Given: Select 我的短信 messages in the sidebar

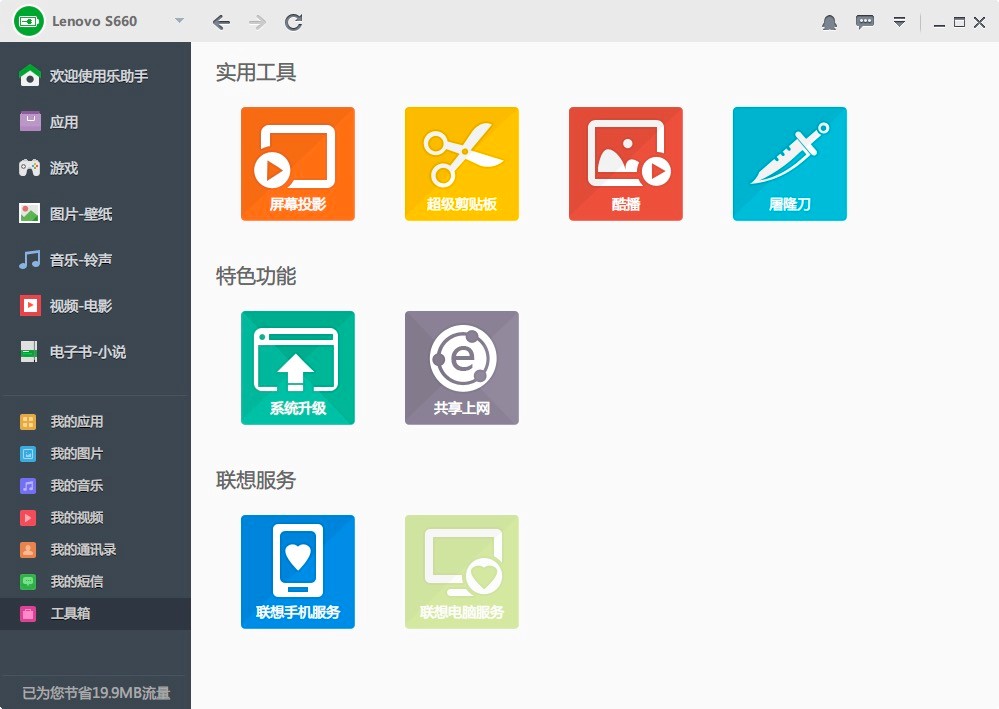Looking at the screenshot, I should point(96,581).
